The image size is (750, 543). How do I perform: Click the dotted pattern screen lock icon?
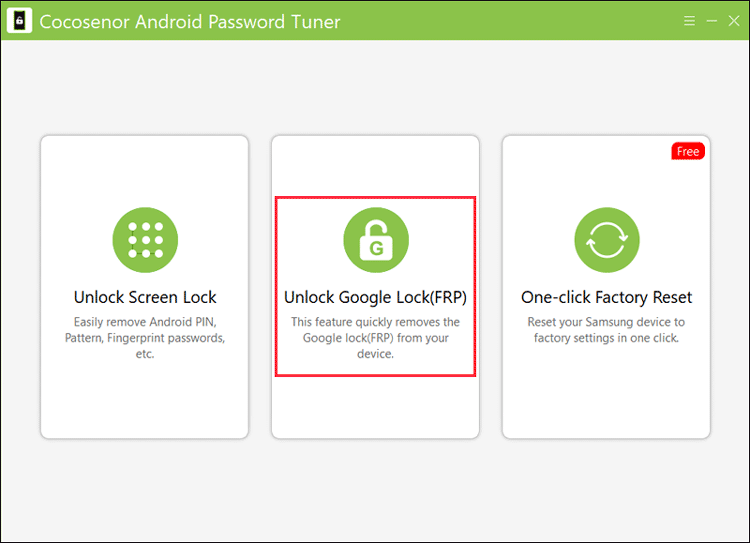[x=145, y=240]
